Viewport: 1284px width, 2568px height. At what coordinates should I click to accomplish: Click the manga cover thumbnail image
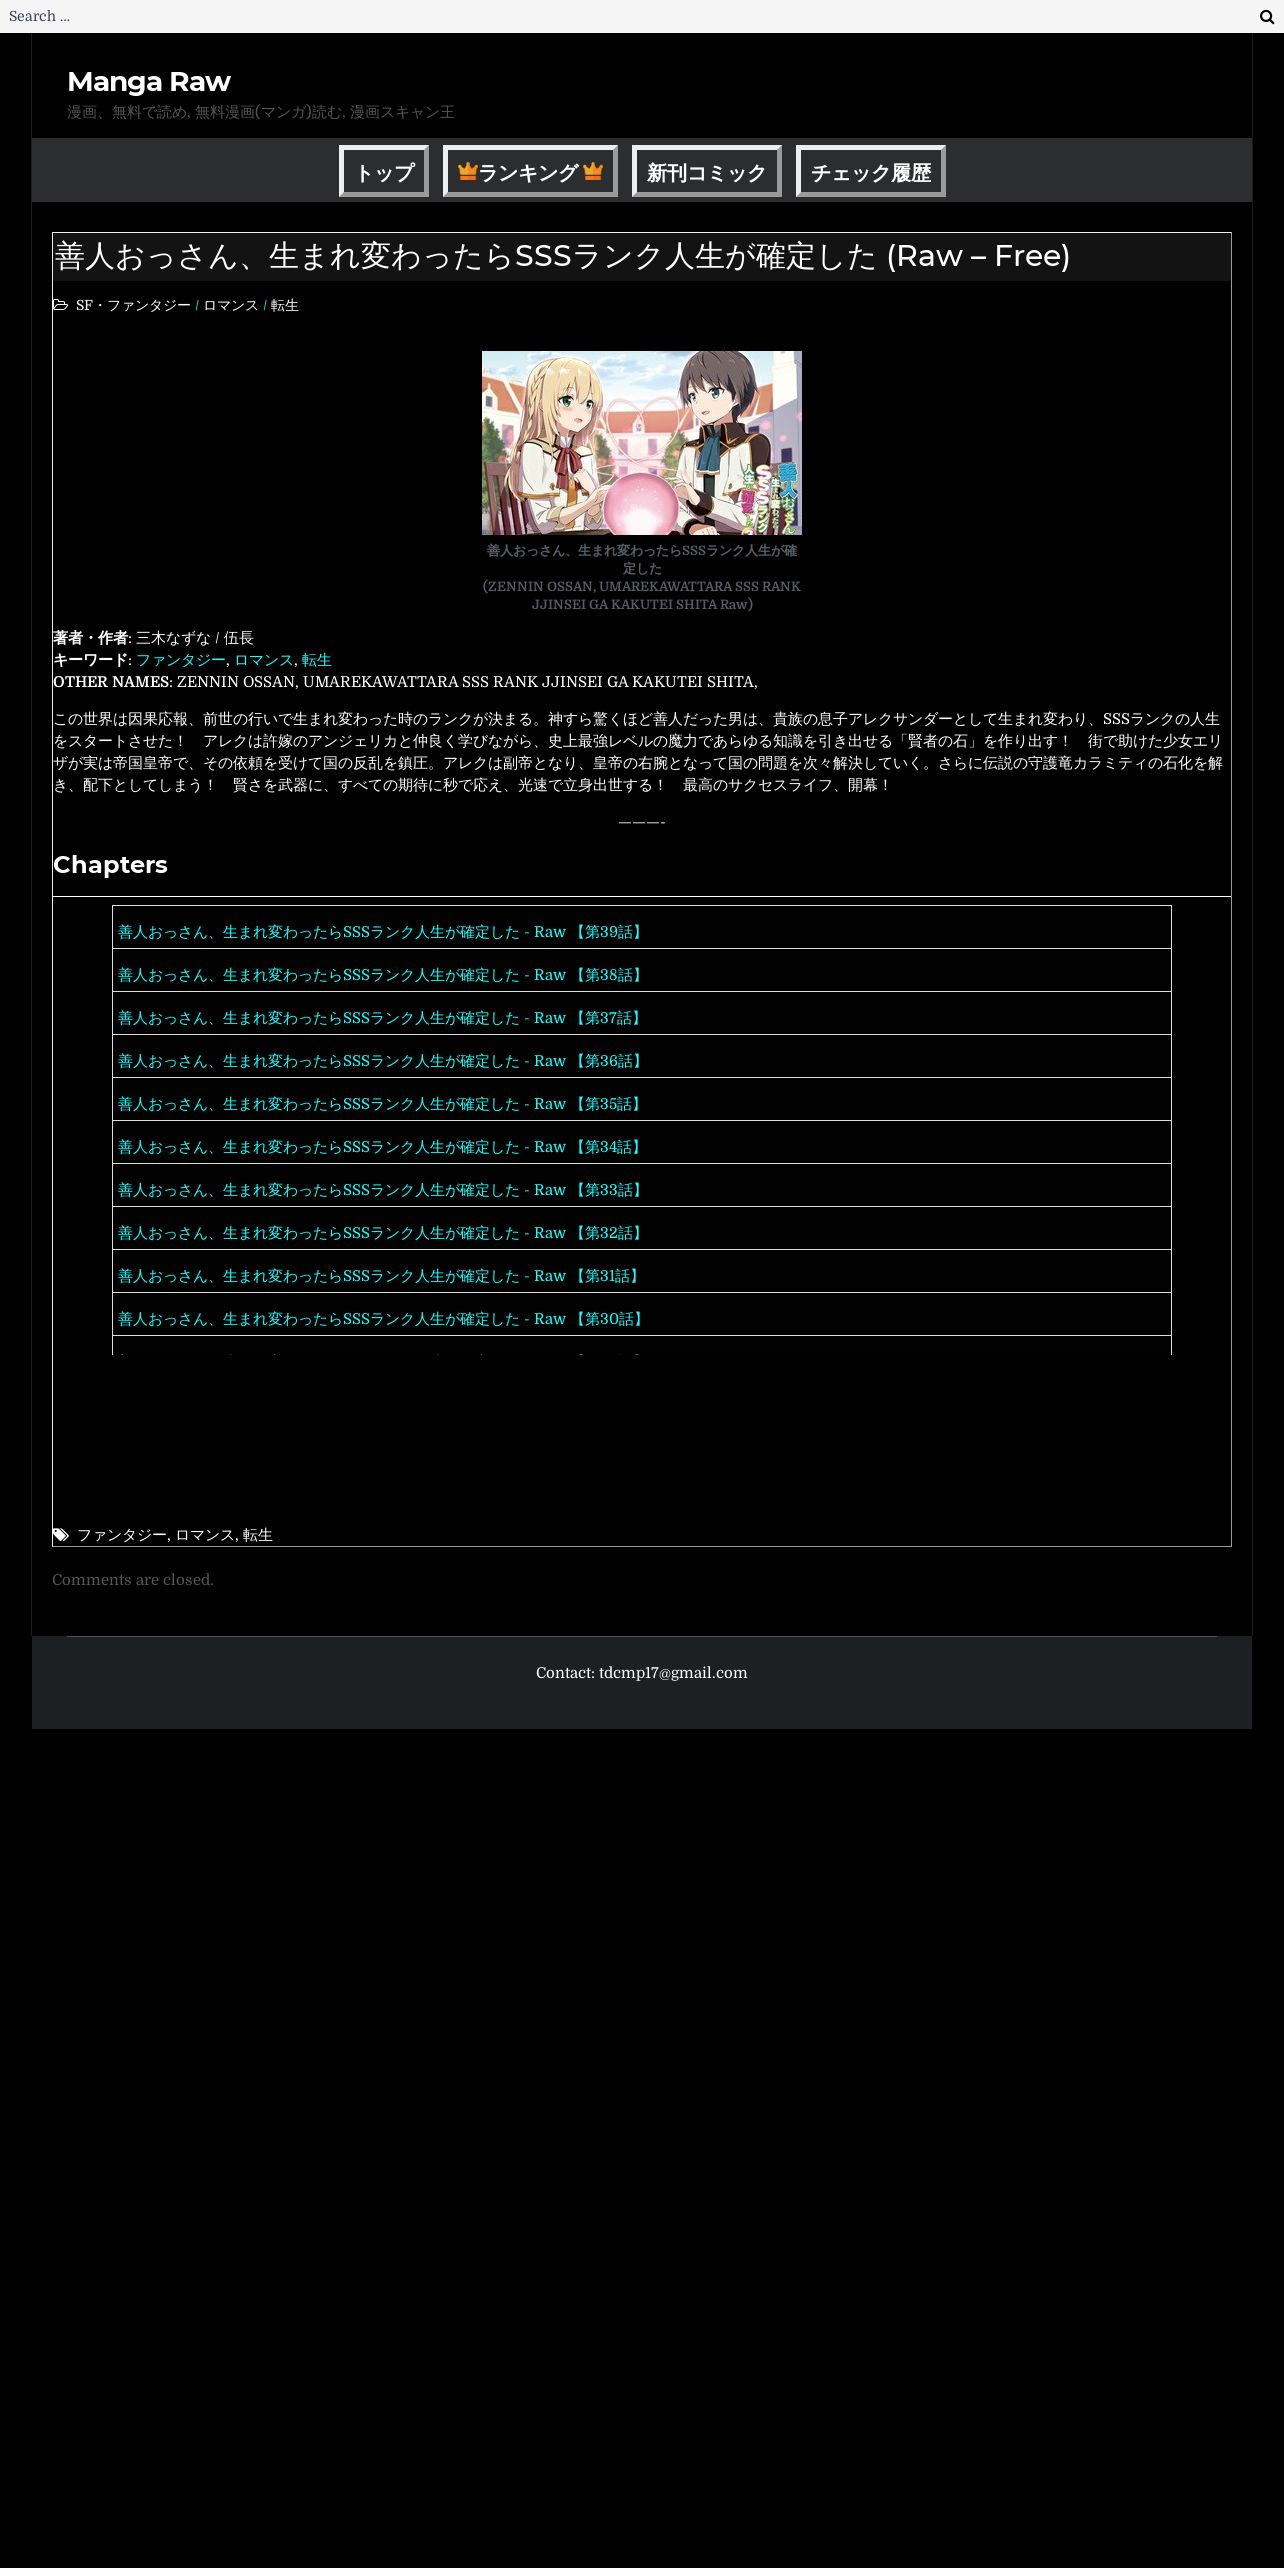[642, 443]
